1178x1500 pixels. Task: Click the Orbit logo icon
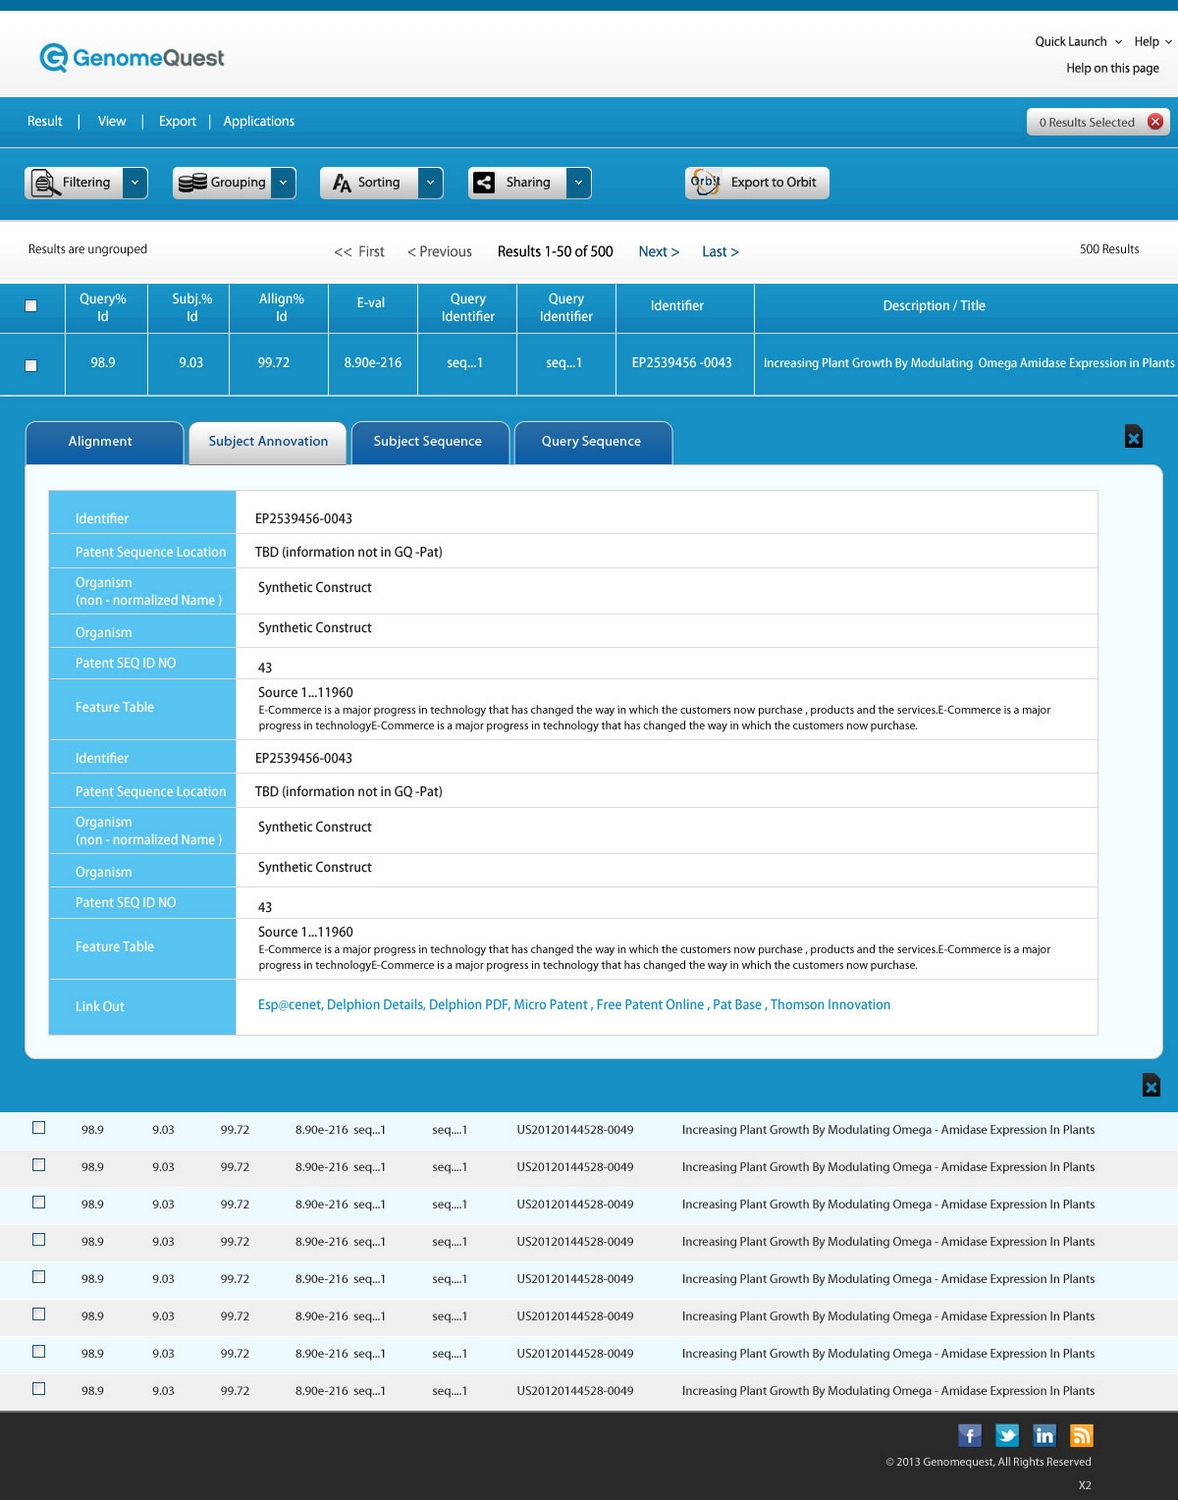tap(706, 182)
